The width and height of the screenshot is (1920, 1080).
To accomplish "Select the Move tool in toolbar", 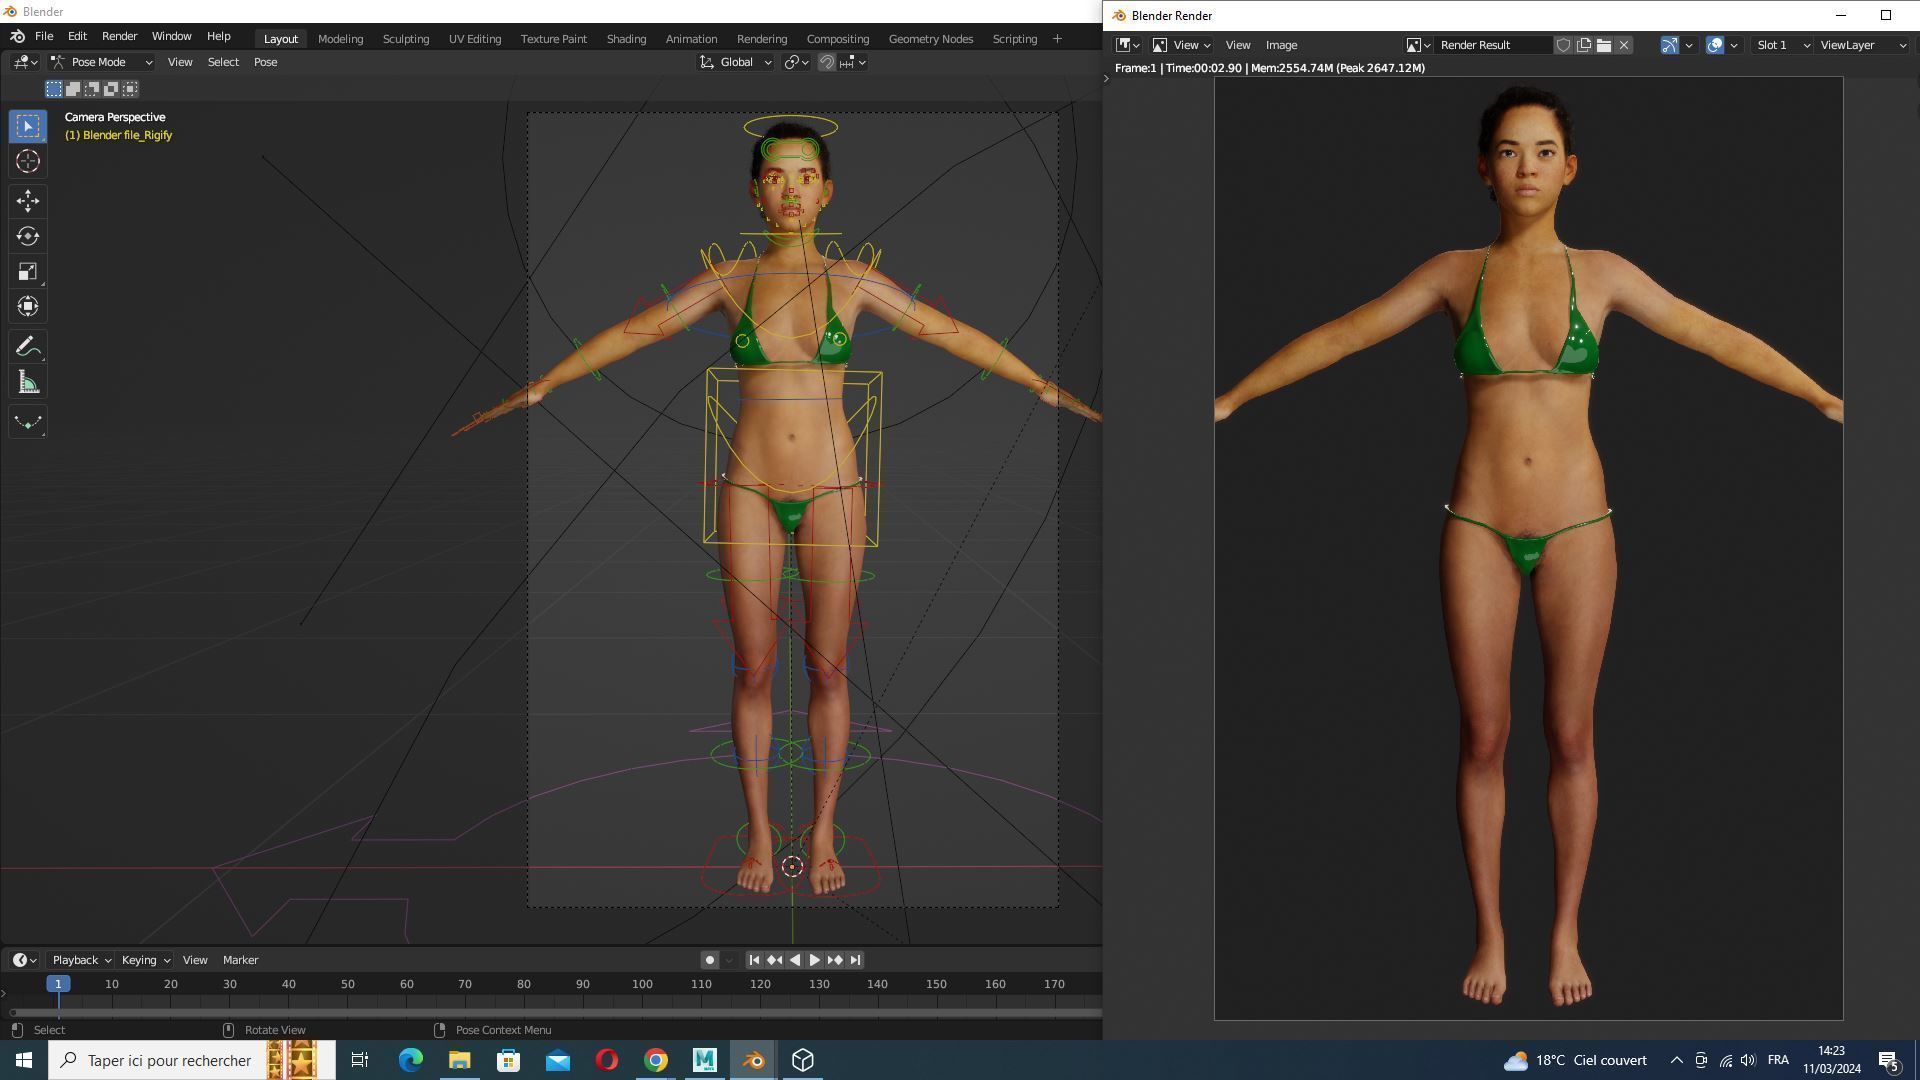I will coord(28,201).
